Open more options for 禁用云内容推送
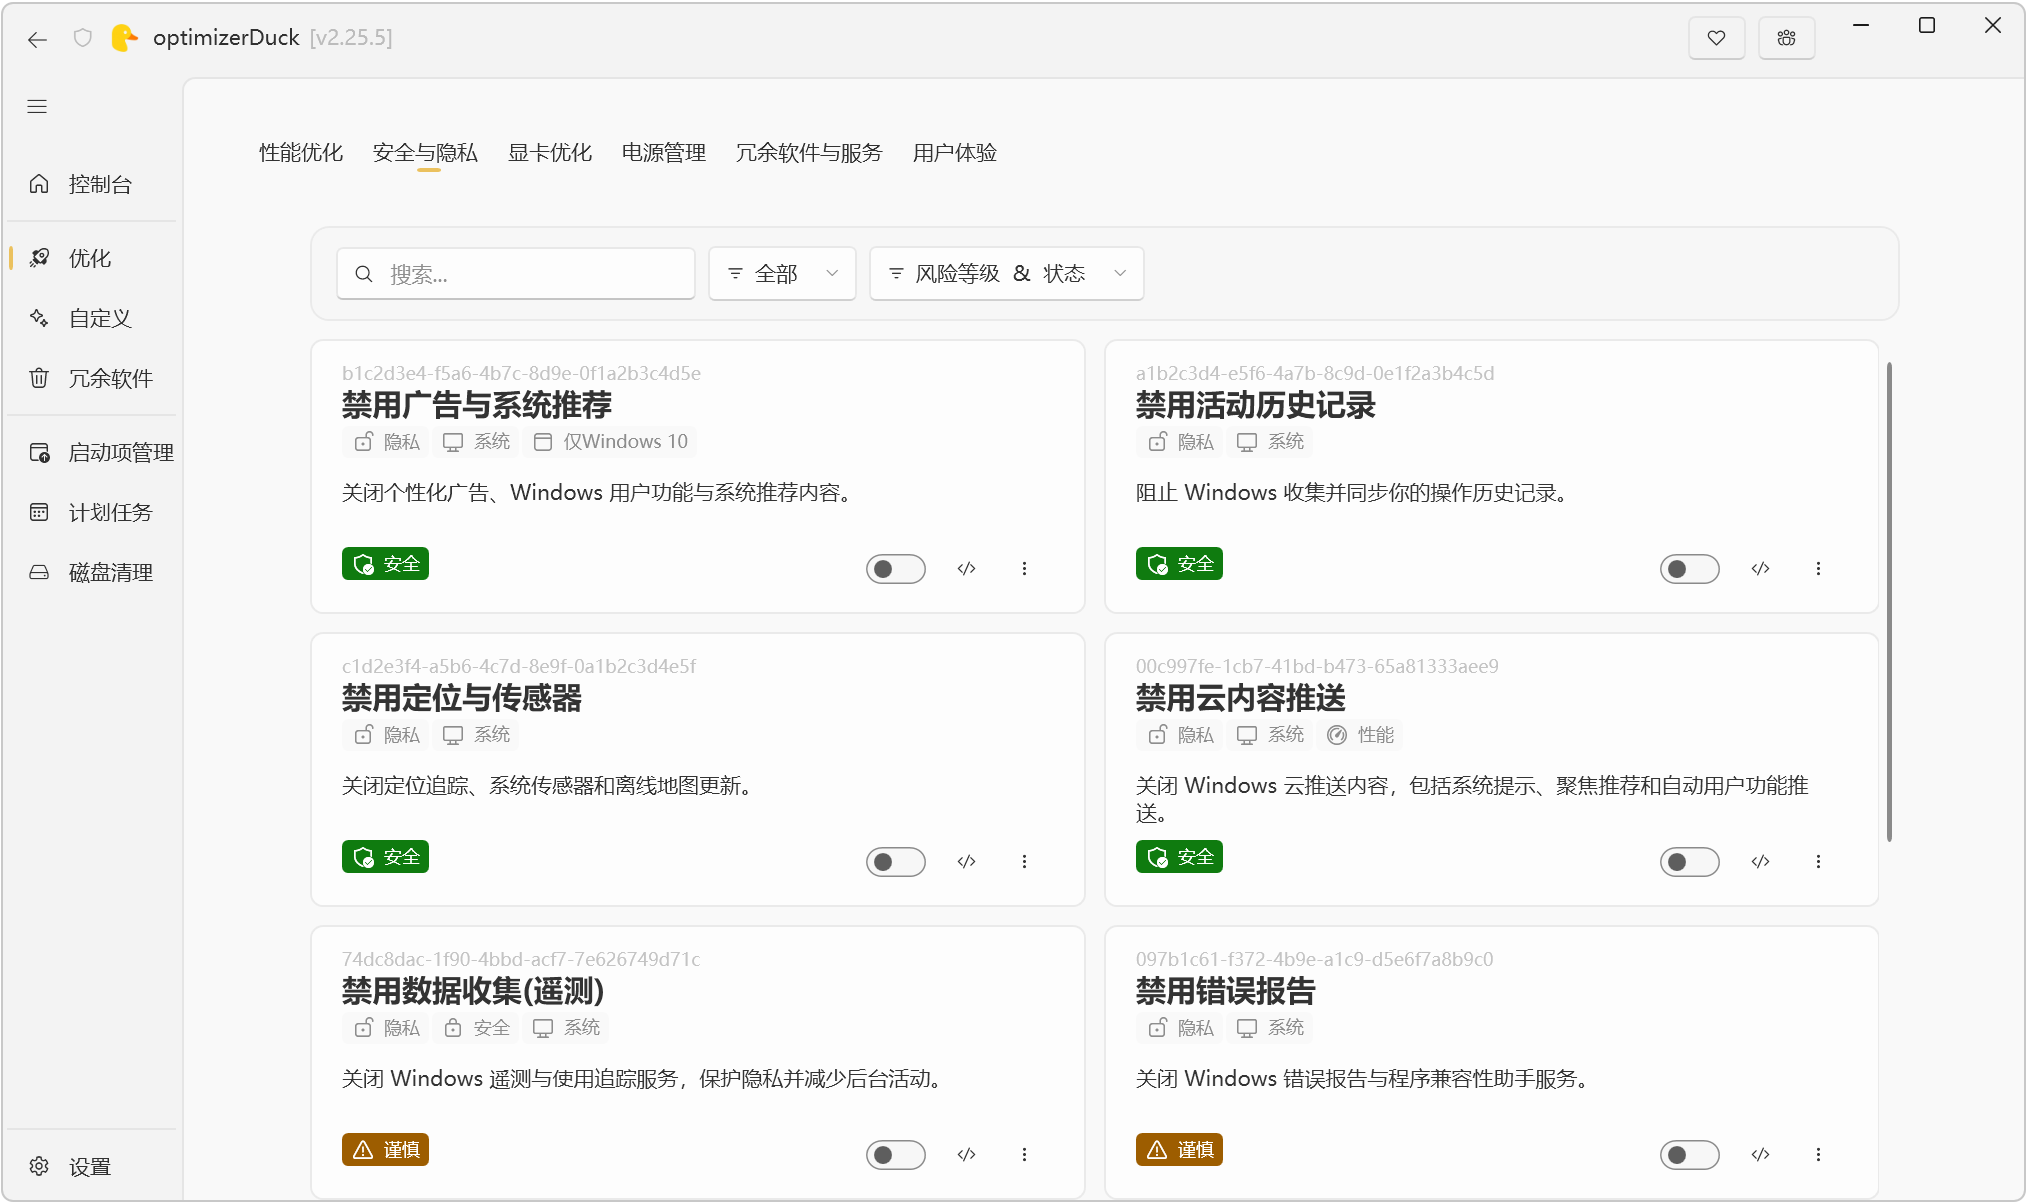 (x=1818, y=862)
